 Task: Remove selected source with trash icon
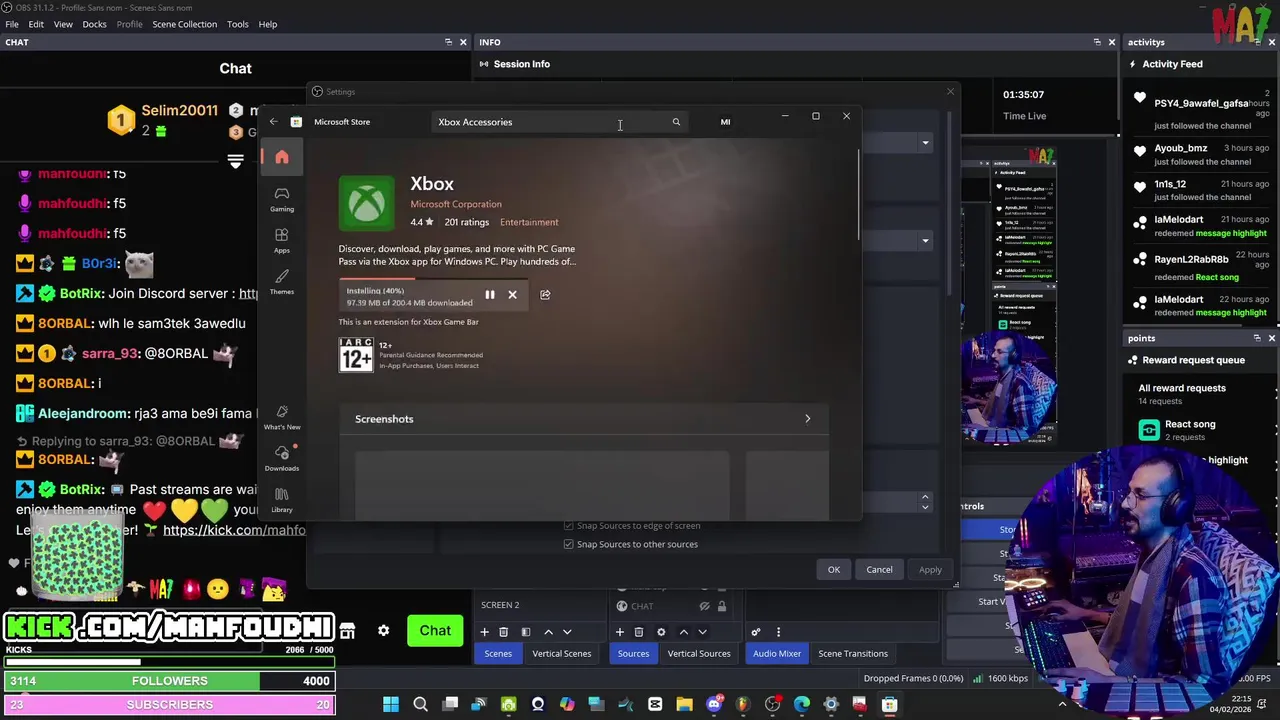click(x=639, y=632)
